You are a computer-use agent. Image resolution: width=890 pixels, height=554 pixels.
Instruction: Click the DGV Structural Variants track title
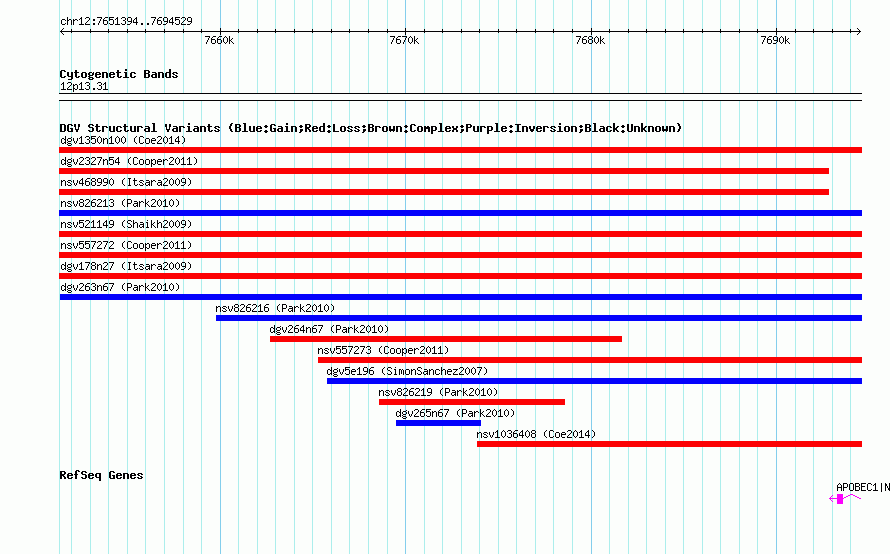370,128
